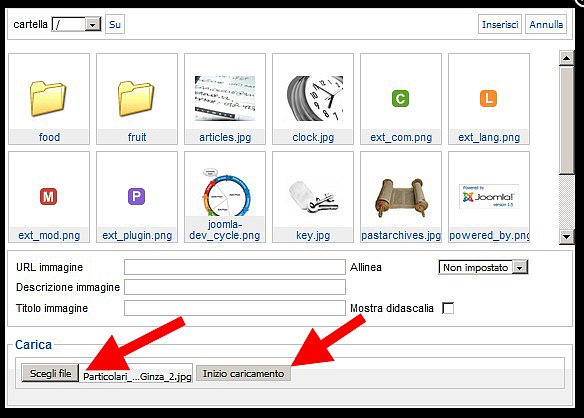Choose the key.jpg keys image

(314, 197)
